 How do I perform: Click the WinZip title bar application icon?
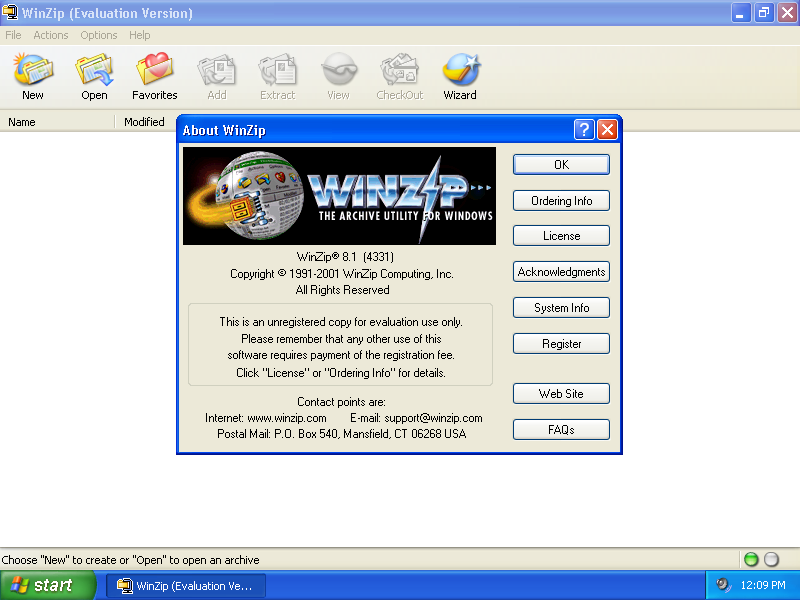[10, 12]
